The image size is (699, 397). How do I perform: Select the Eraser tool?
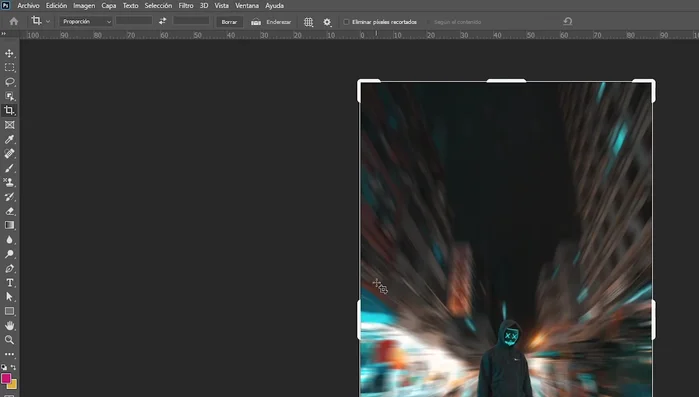click(x=9, y=211)
